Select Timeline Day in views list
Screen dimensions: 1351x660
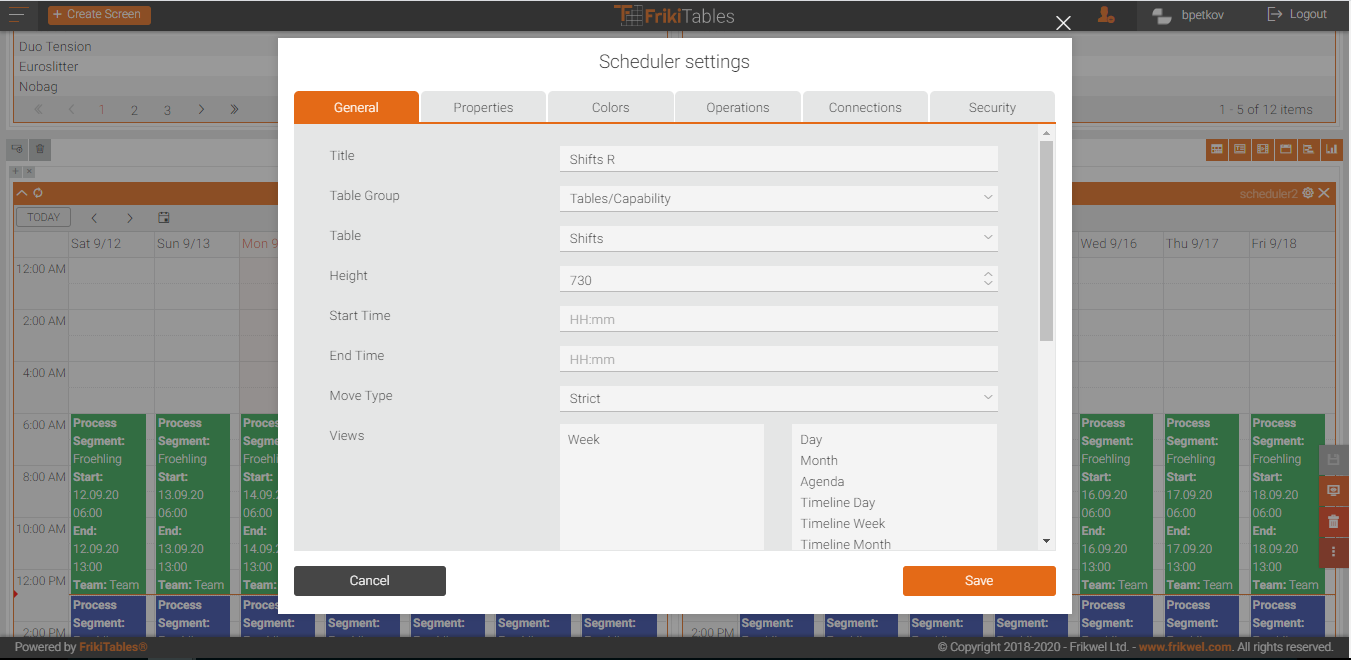pos(837,503)
